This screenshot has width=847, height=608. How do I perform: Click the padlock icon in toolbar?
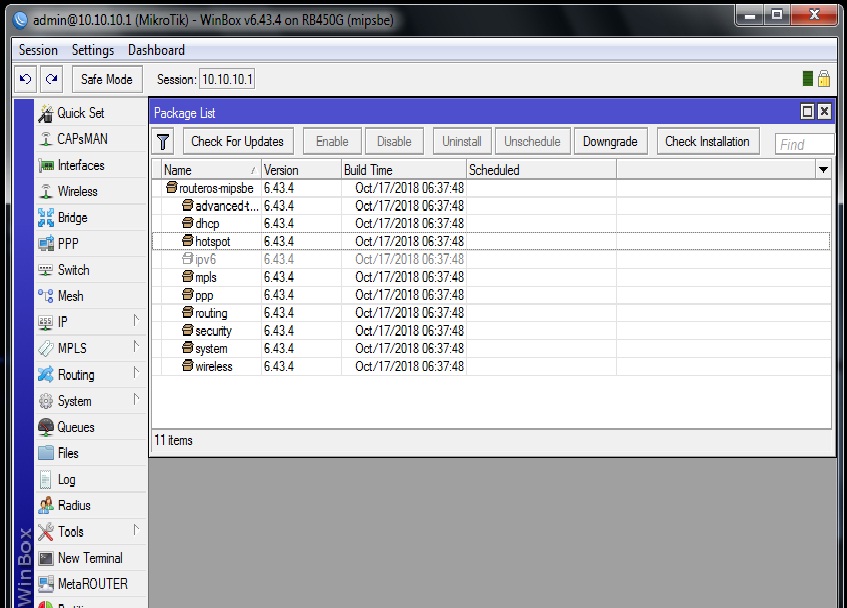coord(824,79)
